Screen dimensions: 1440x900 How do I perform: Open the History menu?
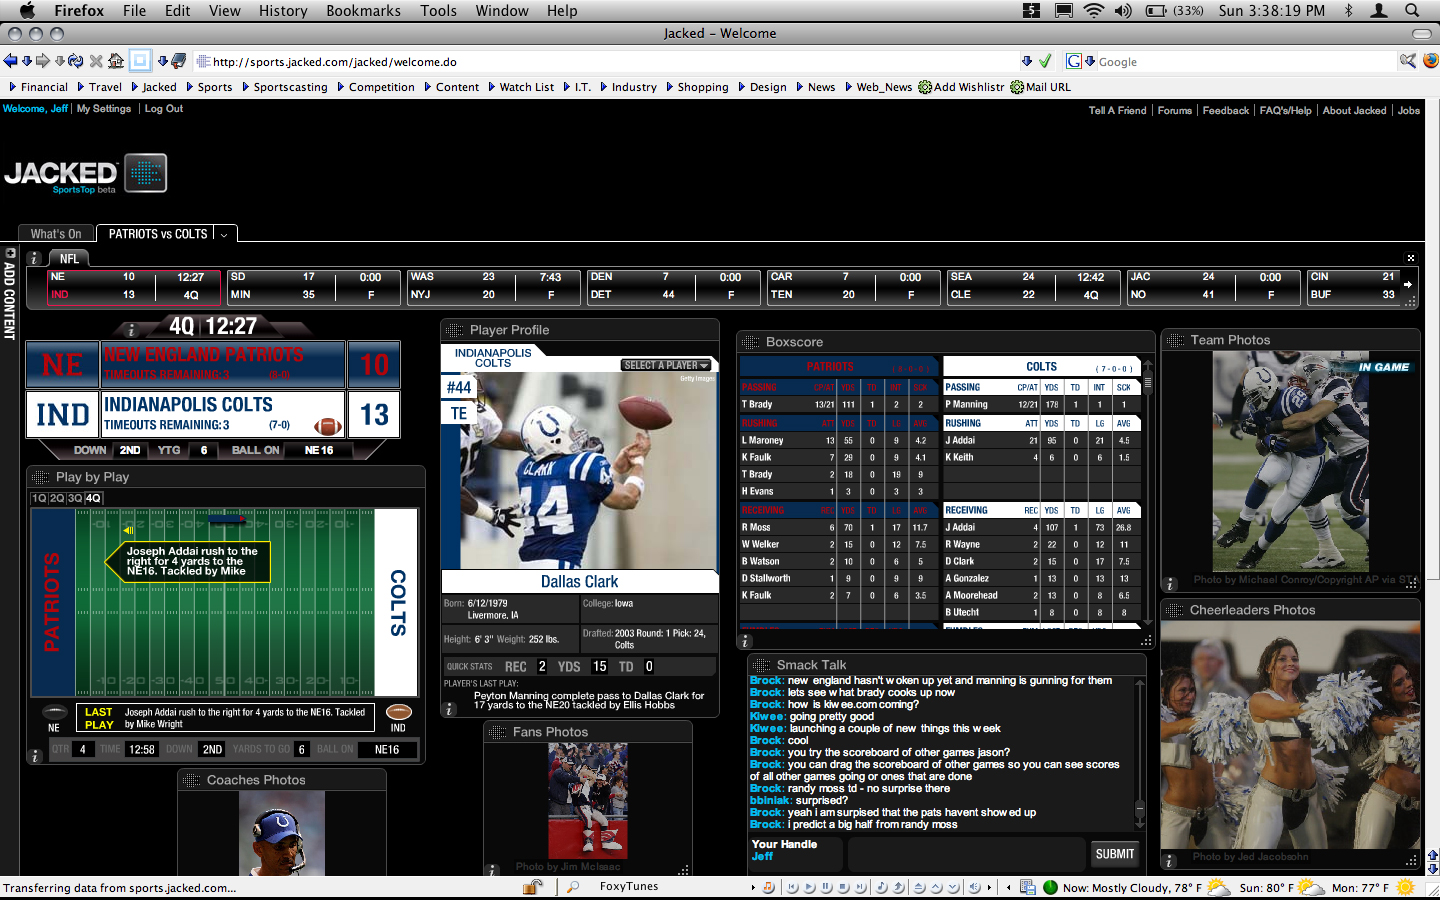(283, 10)
